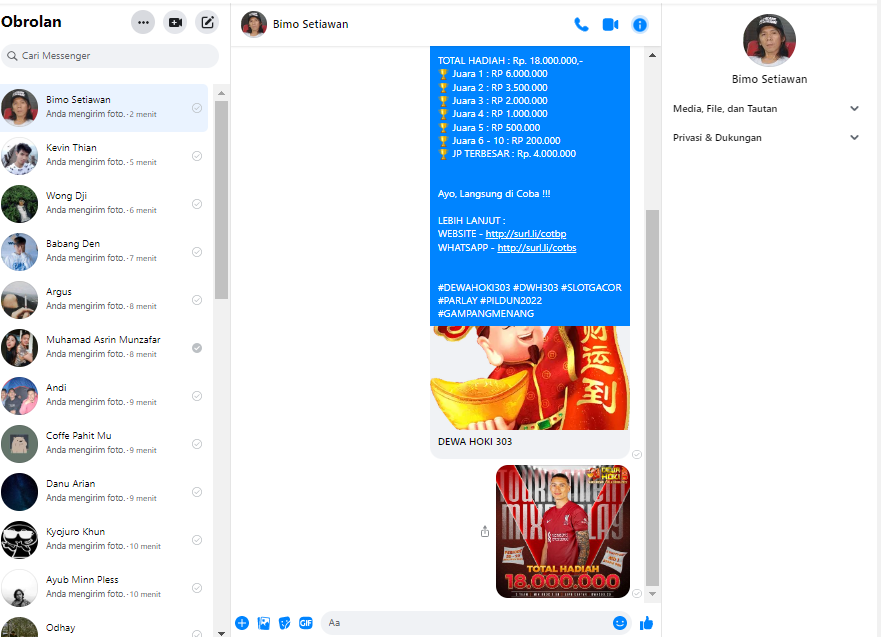The width and height of the screenshot is (881, 637).
Task: Create a new video room
Action: coord(175,22)
